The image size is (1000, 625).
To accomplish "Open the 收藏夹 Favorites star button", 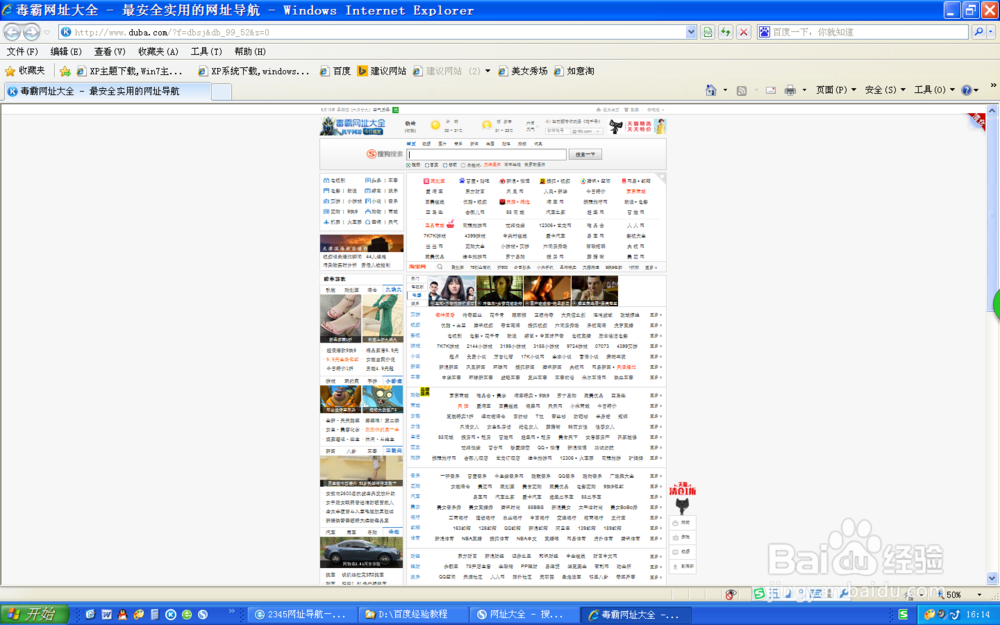I will 25,71.
